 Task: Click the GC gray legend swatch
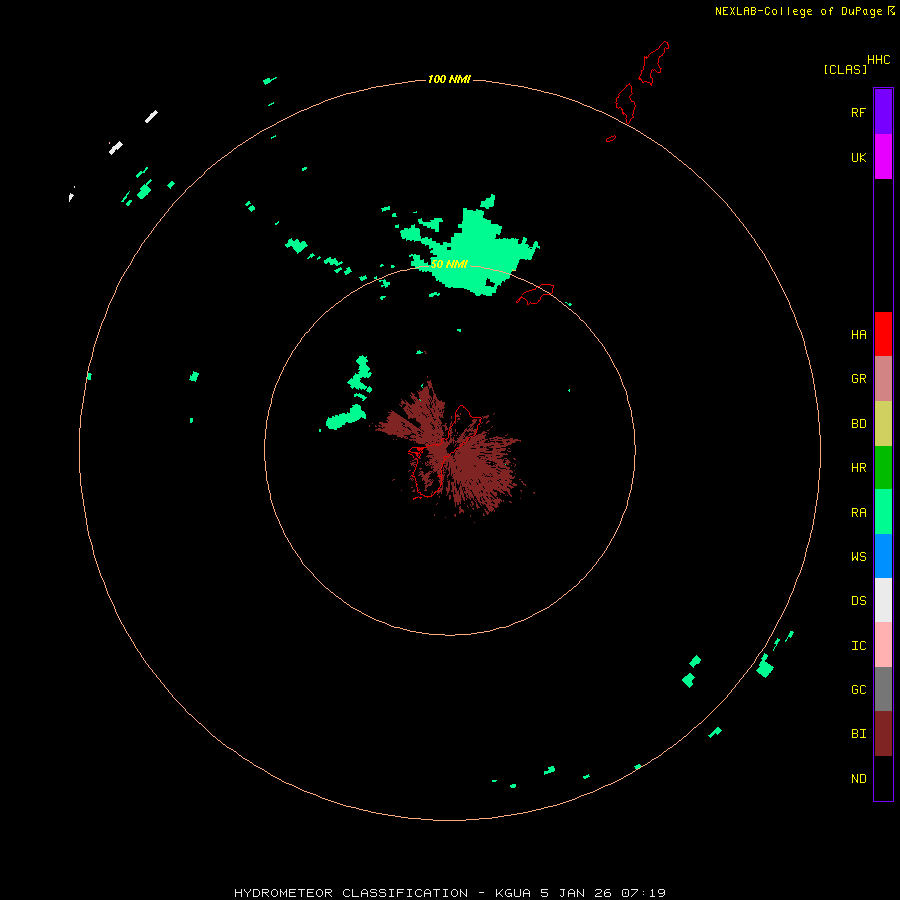(x=883, y=689)
